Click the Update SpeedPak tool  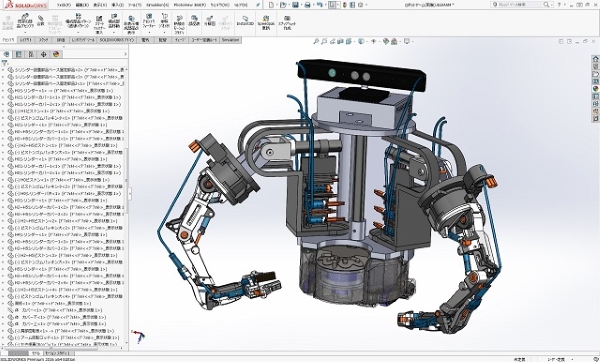(x=266, y=22)
